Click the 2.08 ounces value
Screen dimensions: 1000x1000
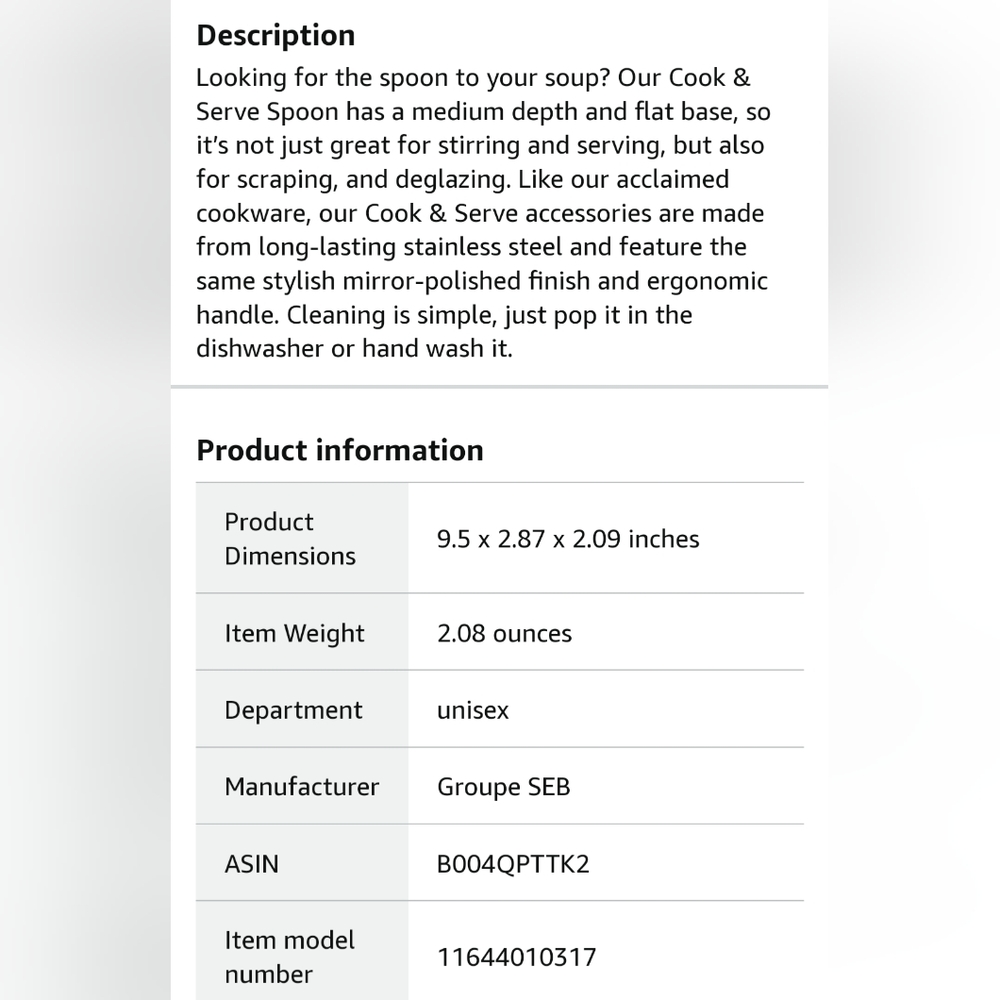(504, 633)
